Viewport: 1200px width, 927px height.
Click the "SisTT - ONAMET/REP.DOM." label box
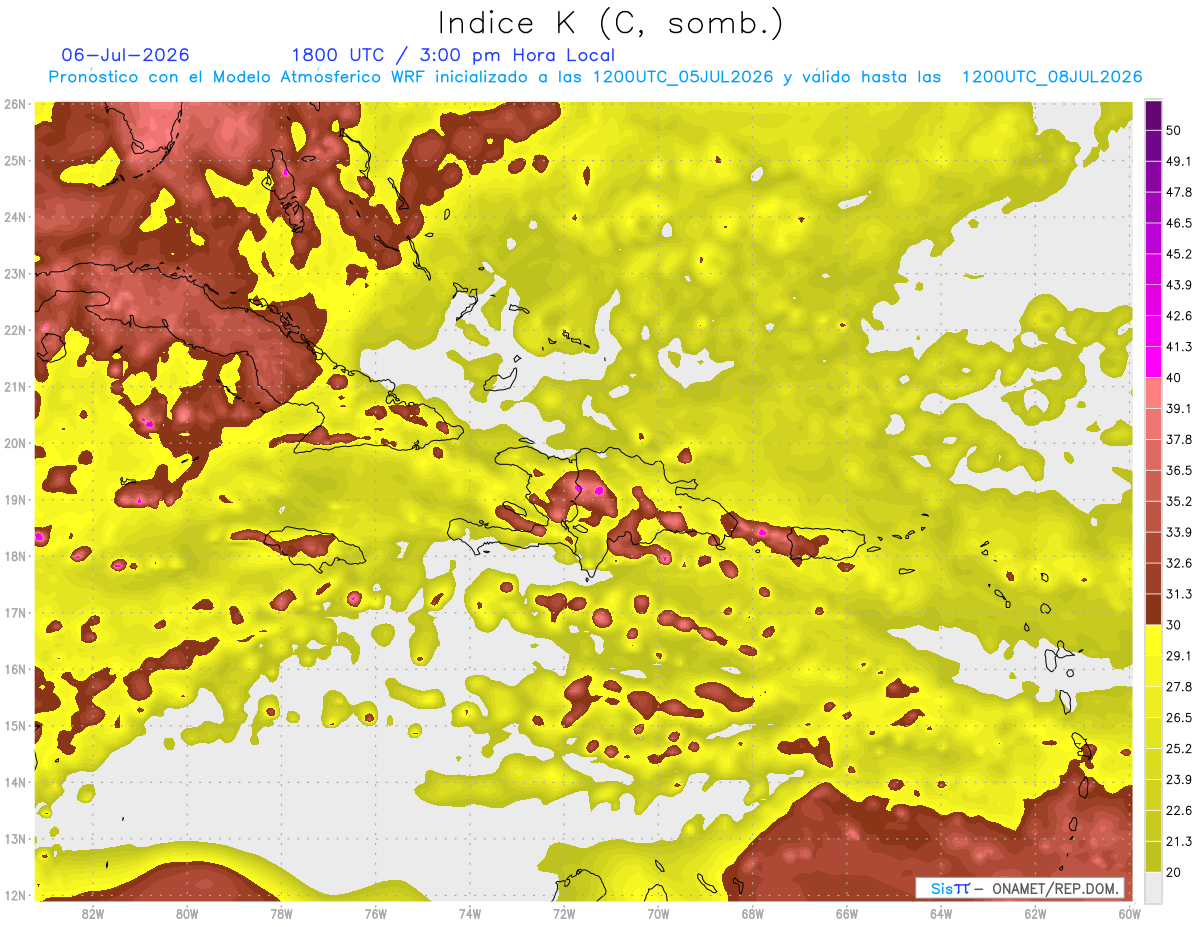point(1020,889)
